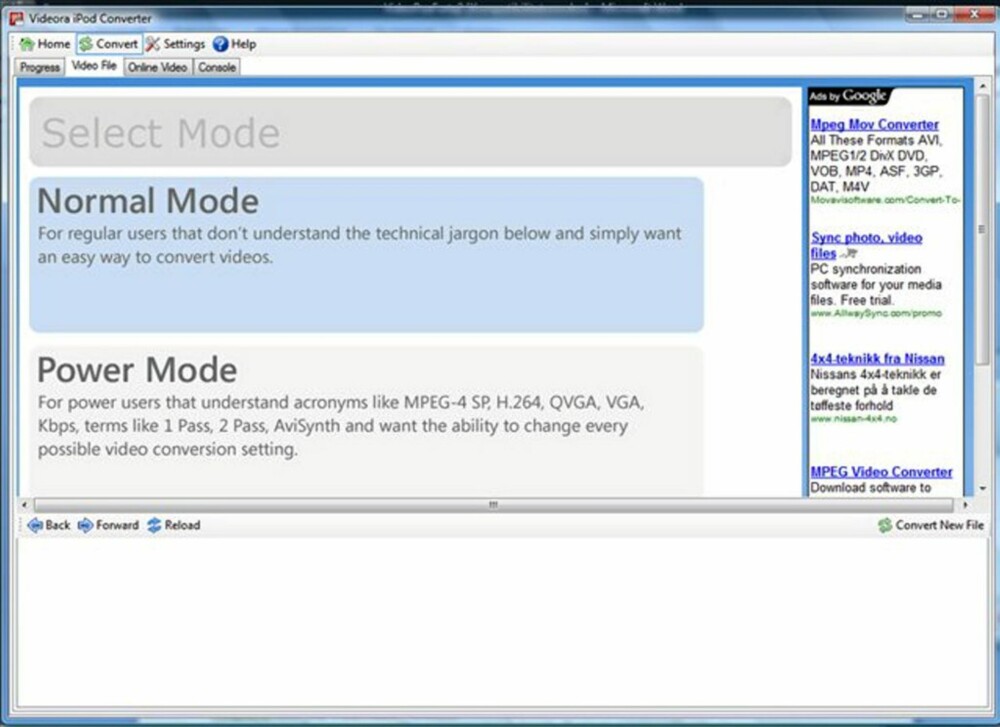Open Help toolbar label
Image resolution: width=1000 pixels, height=727 pixels.
pos(244,44)
